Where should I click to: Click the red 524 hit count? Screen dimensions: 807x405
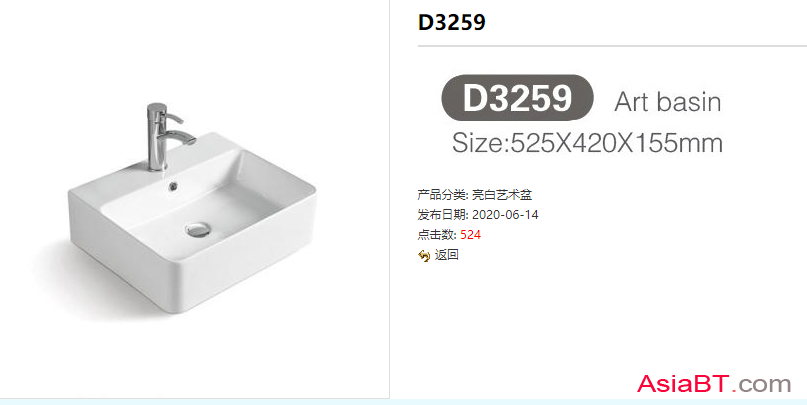[470, 235]
